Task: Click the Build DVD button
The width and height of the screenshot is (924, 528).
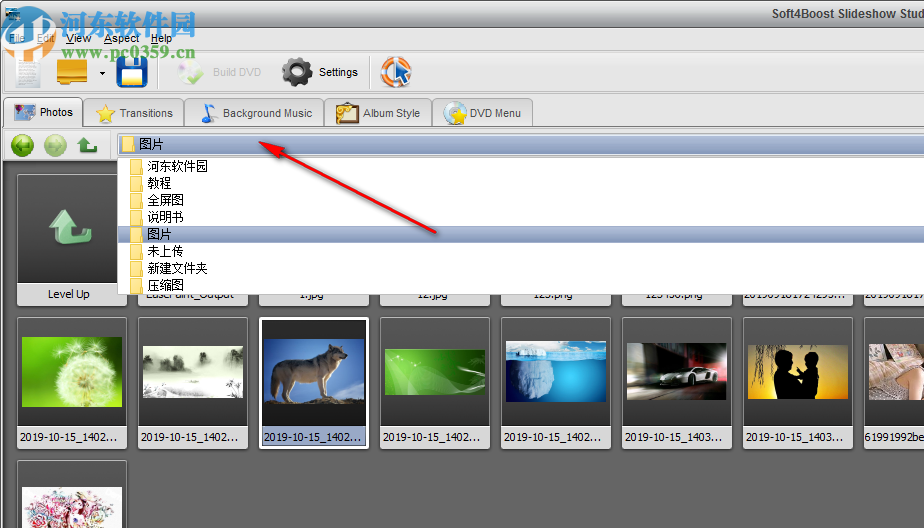Action: click(x=219, y=72)
